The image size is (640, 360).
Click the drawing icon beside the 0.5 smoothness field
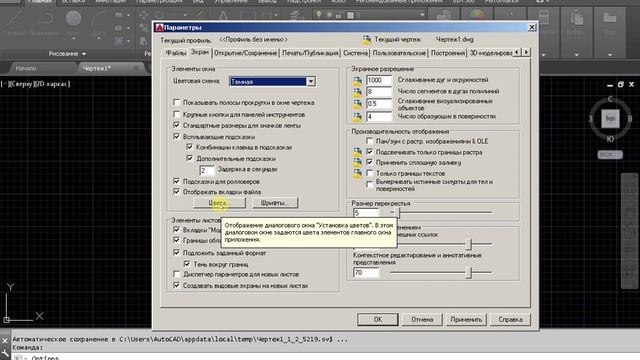[x=357, y=104]
